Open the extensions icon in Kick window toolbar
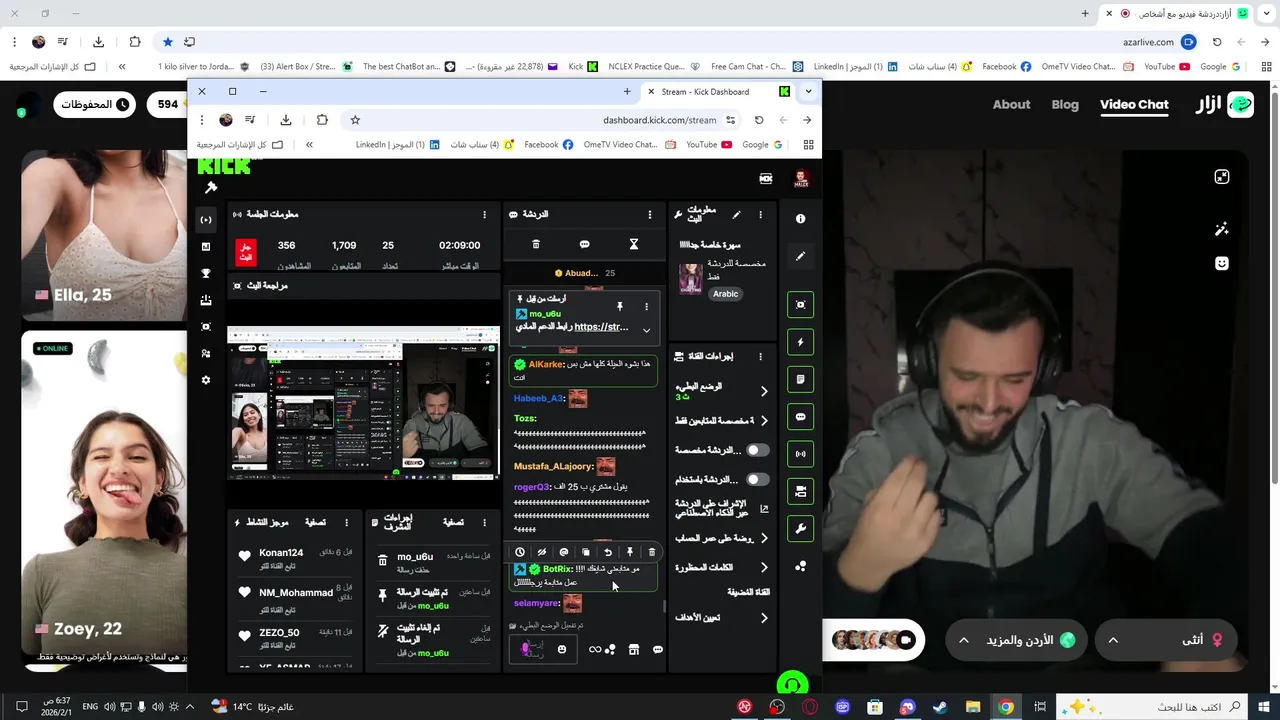The image size is (1280, 720). (x=322, y=120)
